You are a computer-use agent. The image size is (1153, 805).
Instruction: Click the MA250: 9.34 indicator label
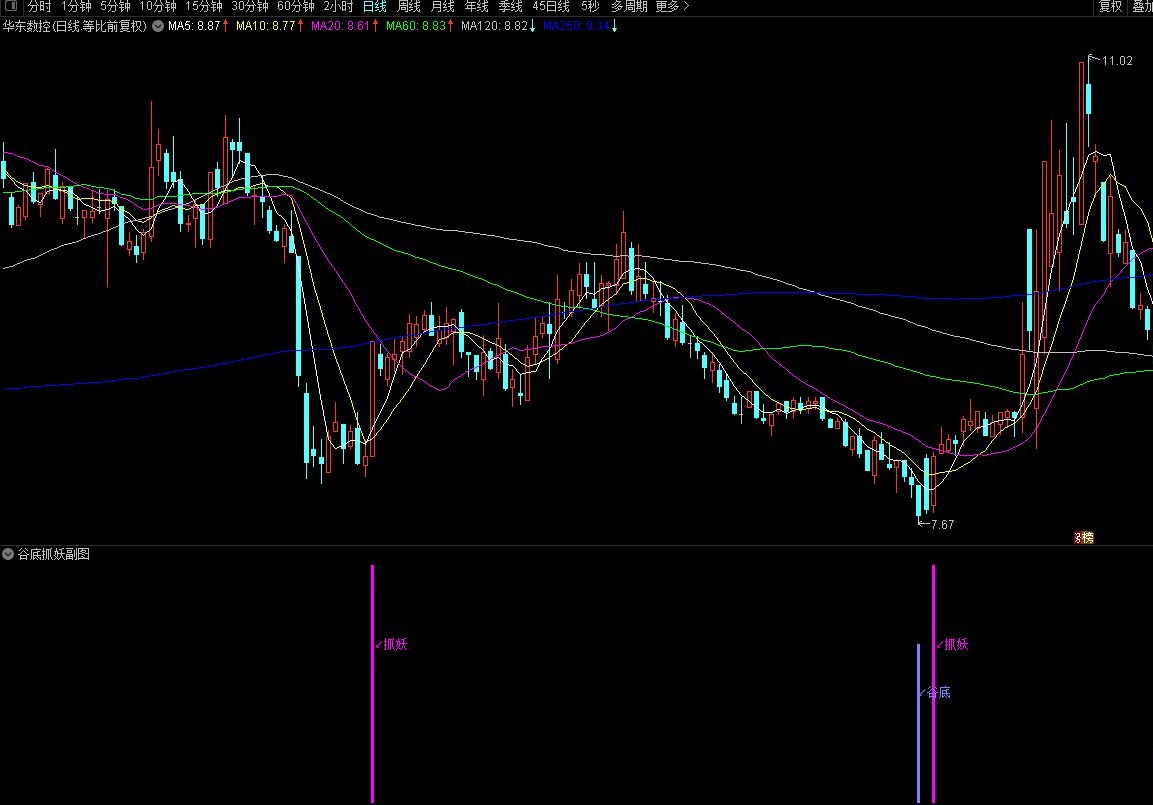click(x=576, y=26)
